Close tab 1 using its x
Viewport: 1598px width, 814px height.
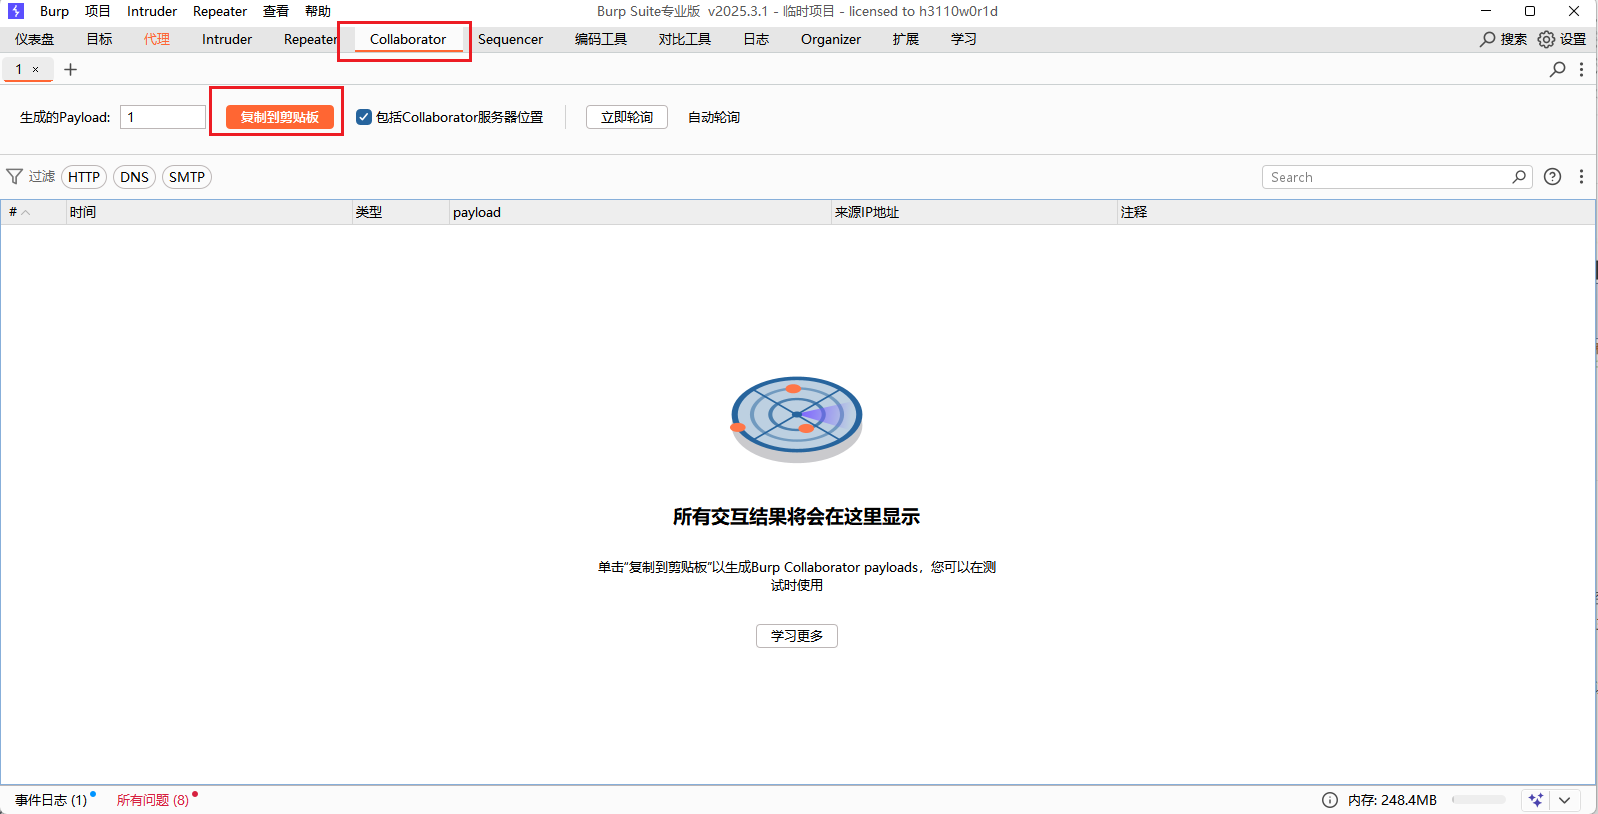tap(36, 69)
